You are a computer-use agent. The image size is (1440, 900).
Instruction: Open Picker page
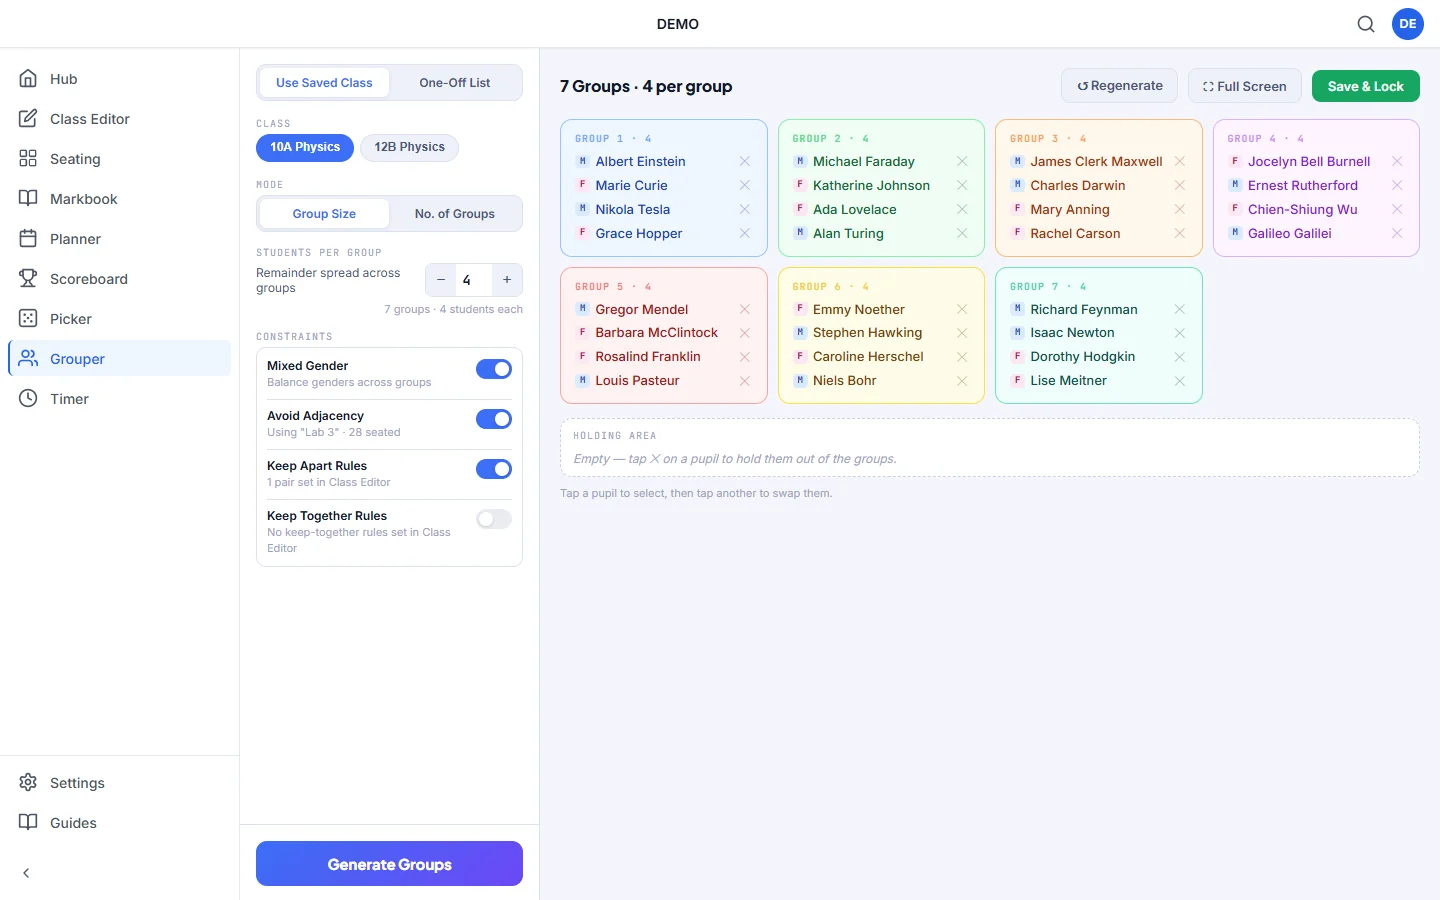(120, 319)
